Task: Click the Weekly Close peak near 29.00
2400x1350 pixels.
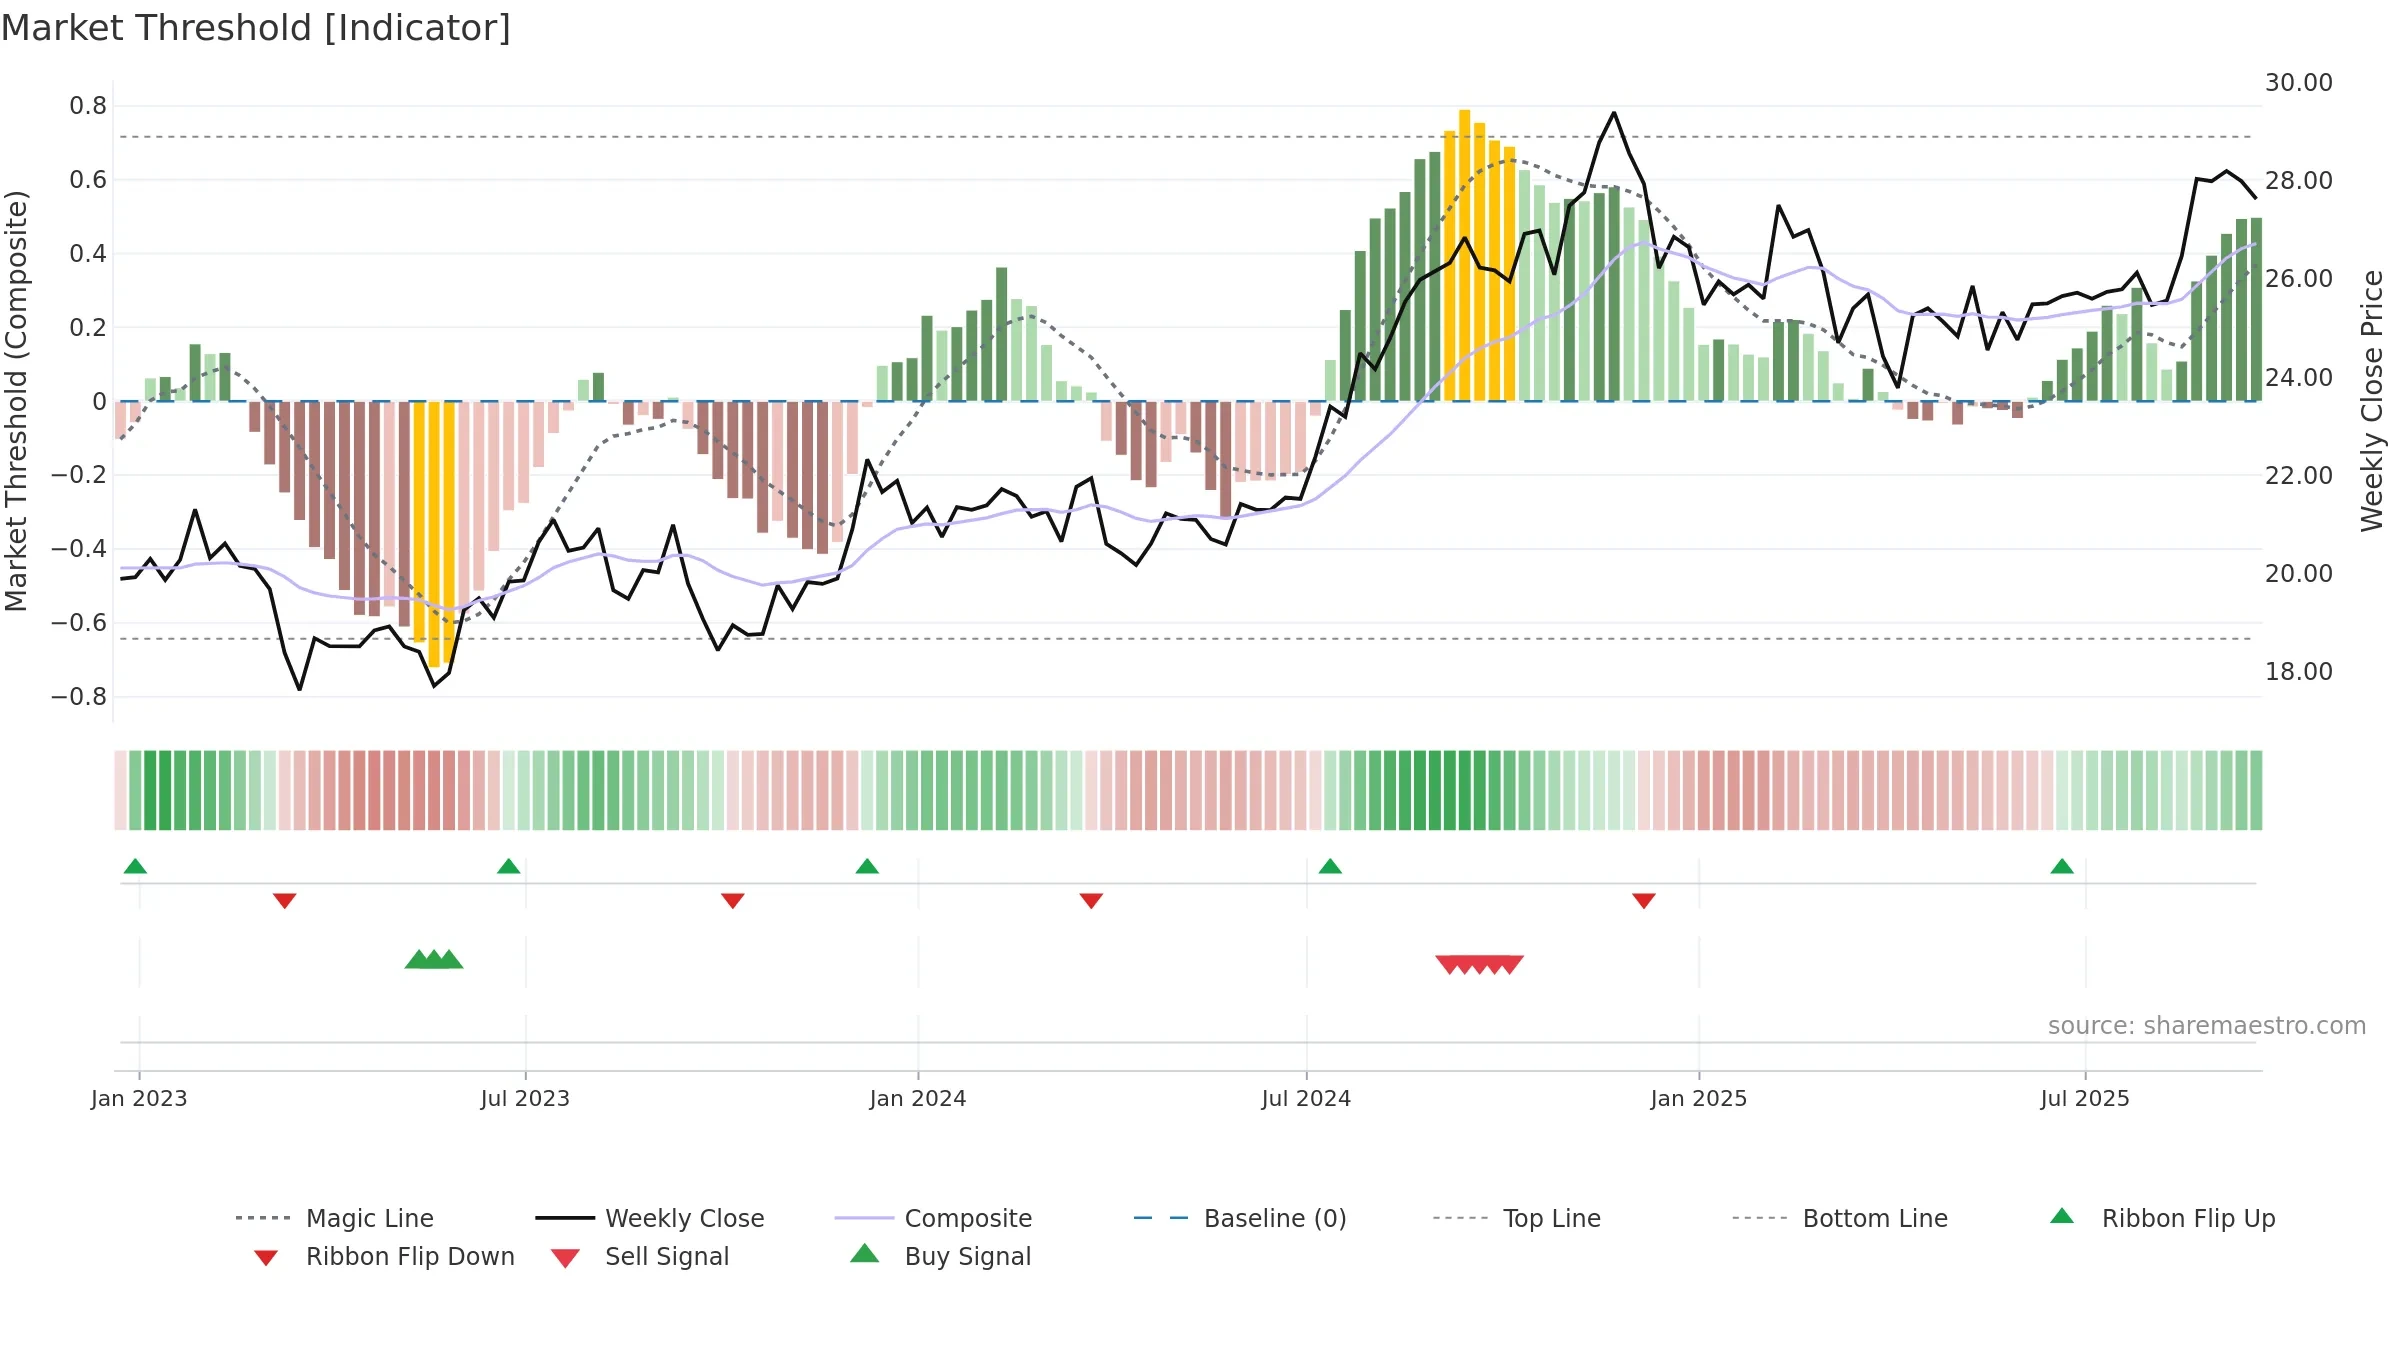Action: 1614,113
